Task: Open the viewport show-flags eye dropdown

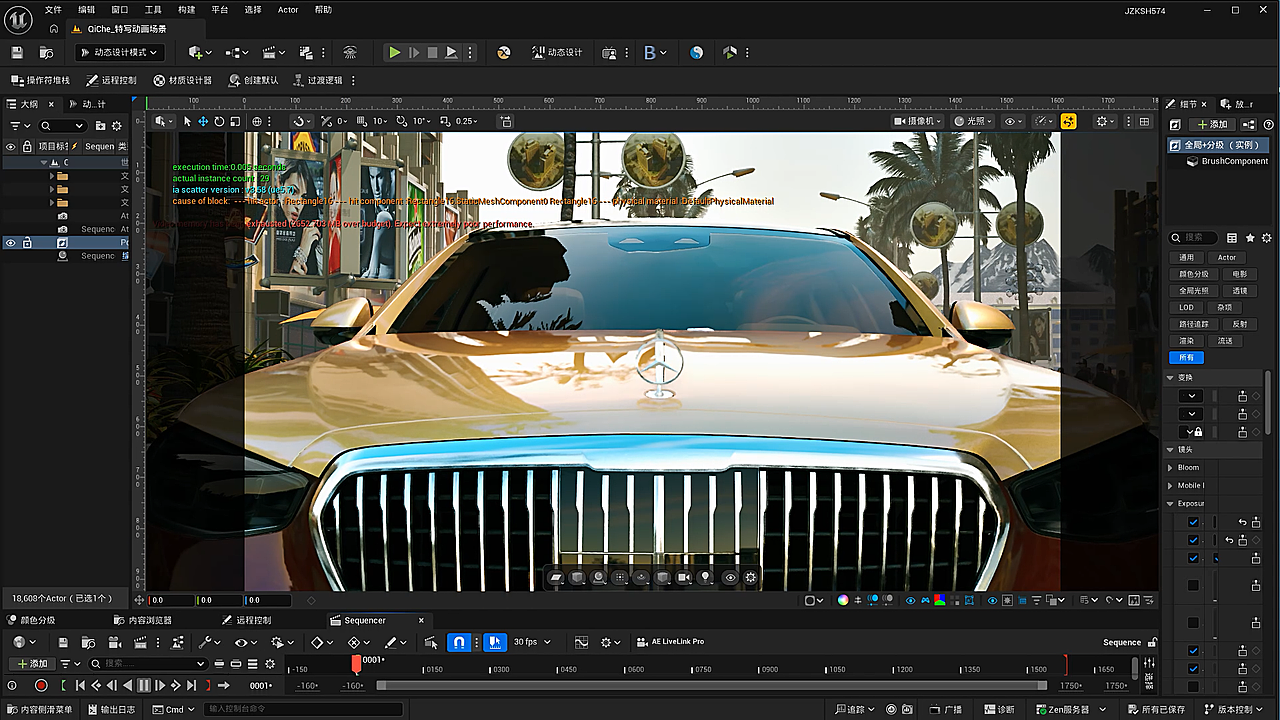Action: pos(1014,121)
